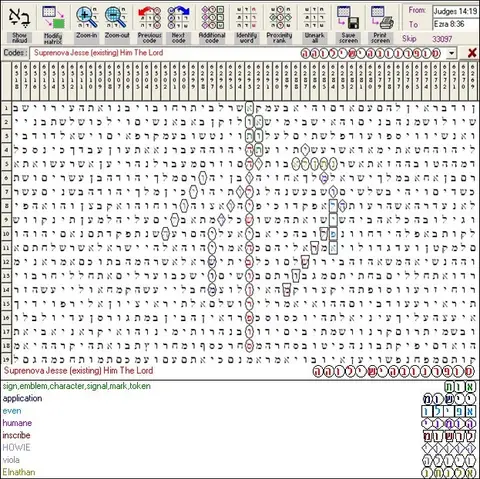
Task: Click the Hebrew letters beside 'even'
Action: 449,411
